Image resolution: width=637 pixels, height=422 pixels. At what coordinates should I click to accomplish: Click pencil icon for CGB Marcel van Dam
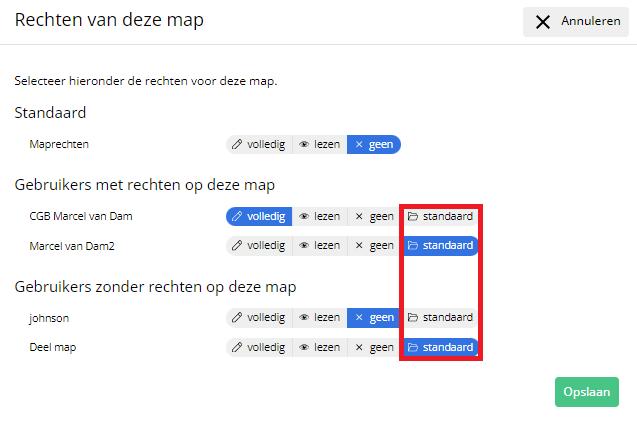tap(238, 216)
